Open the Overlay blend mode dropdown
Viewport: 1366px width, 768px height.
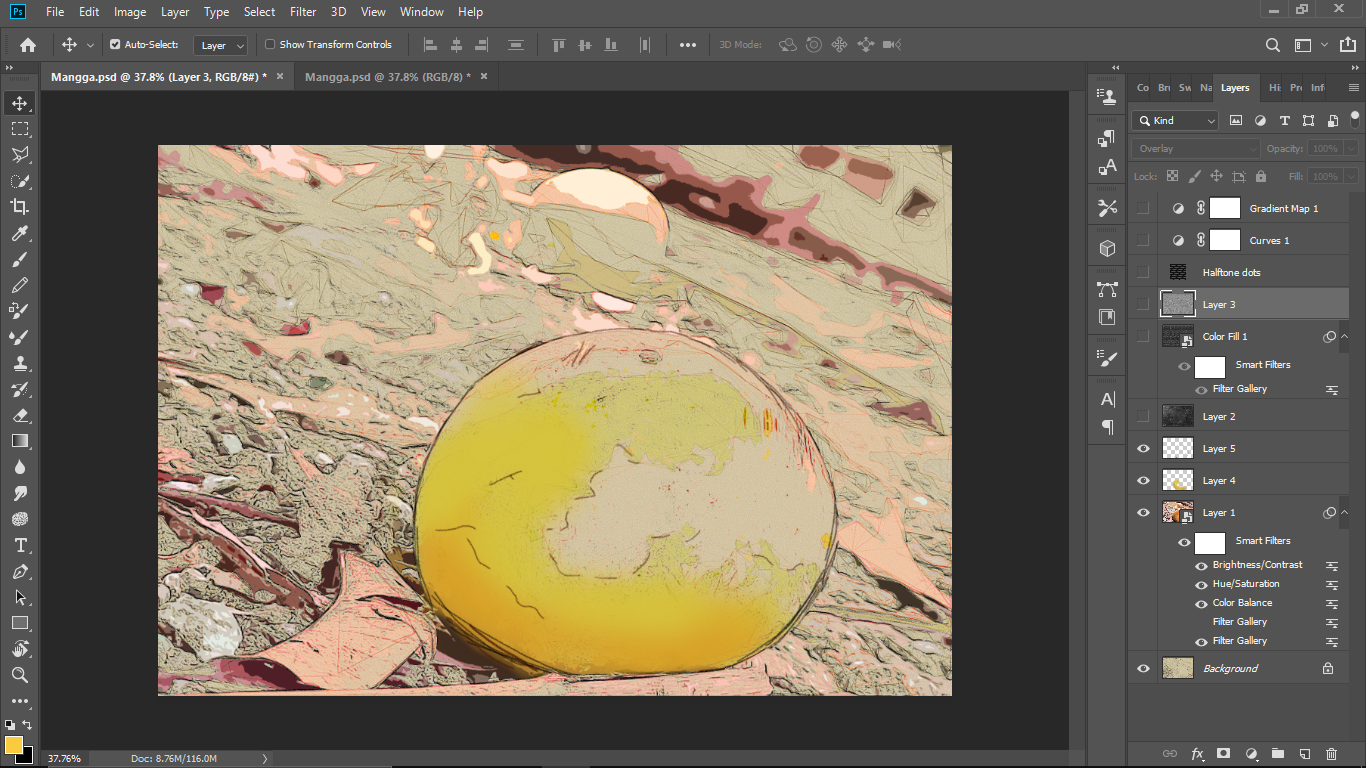click(1195, 148)
